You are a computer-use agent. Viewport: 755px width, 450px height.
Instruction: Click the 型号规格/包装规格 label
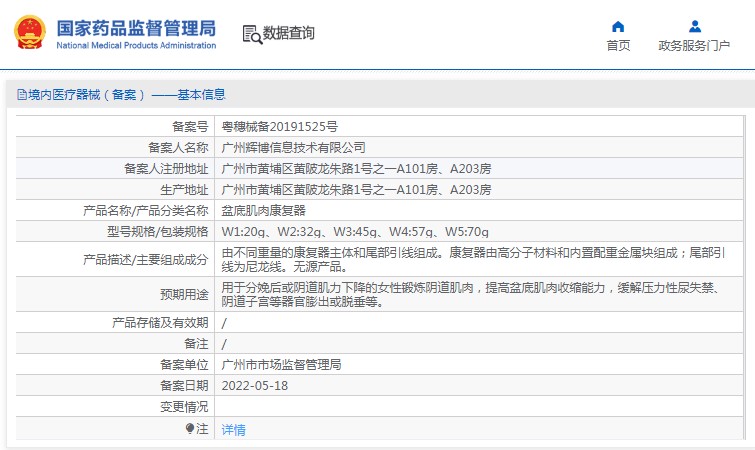157,231
